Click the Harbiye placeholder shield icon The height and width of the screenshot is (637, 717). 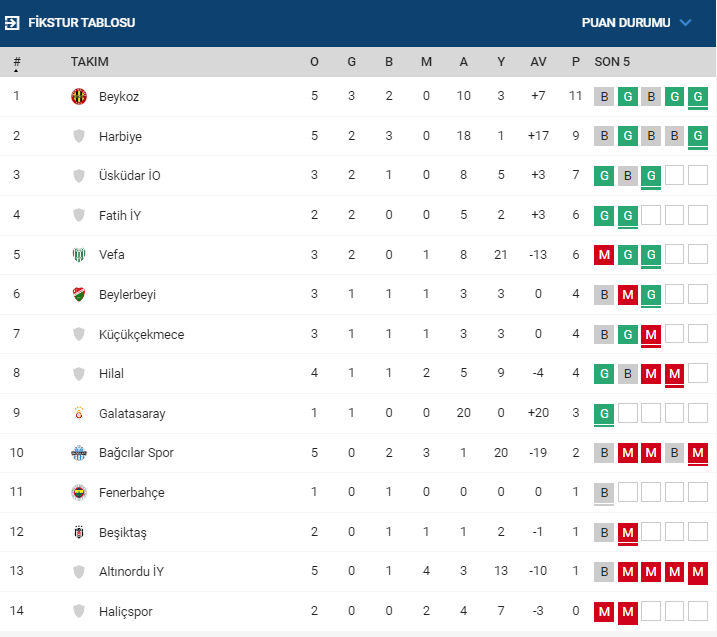pyautogui.click(x=79, y=136)
